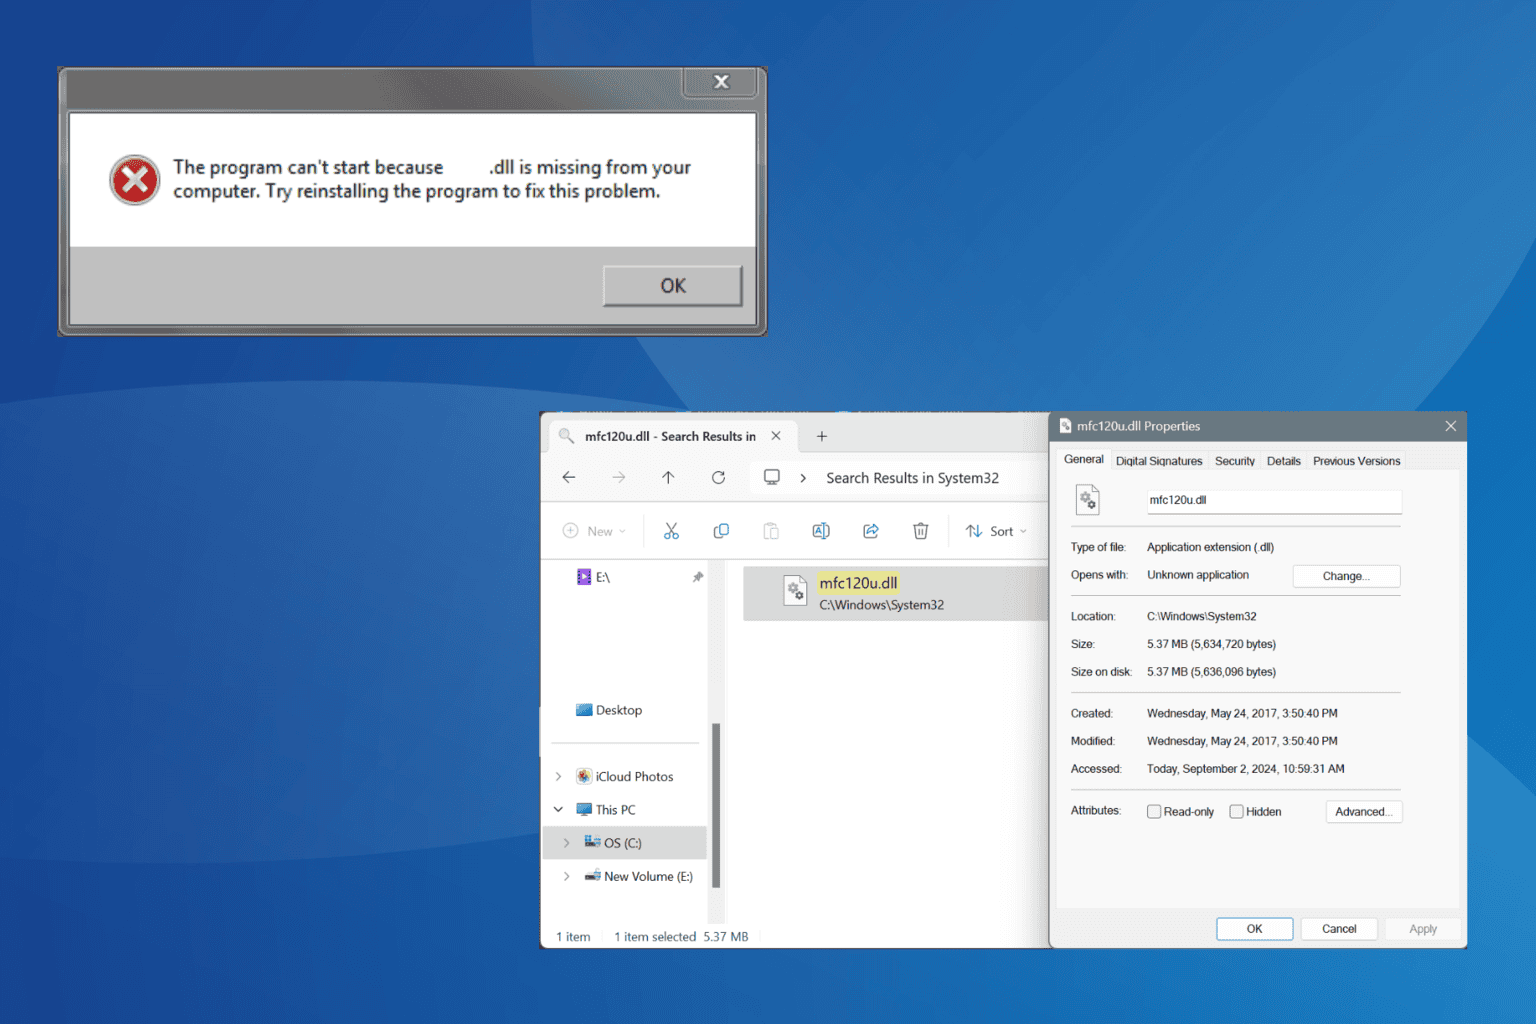Click the Accessed date value in Properties

[x=1245, y=769]
